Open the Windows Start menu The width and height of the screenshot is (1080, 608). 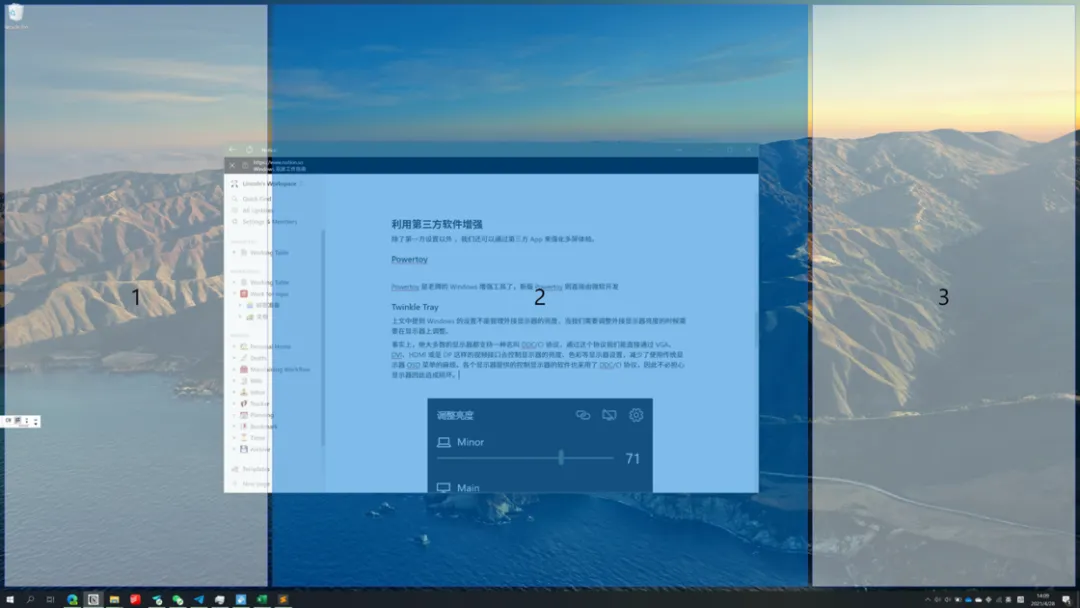tap(11, 600)
